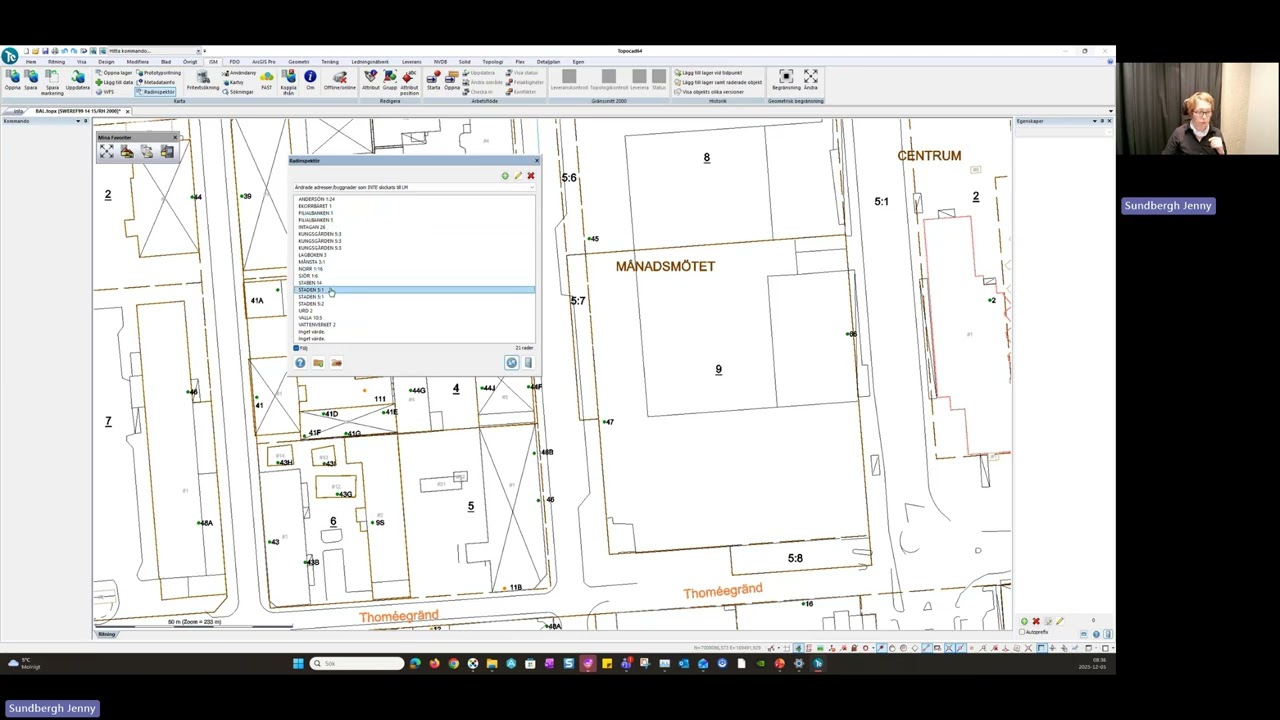Click Lägg till data button
This screenshot has width=1280, height=720.
tap(115, 82)
